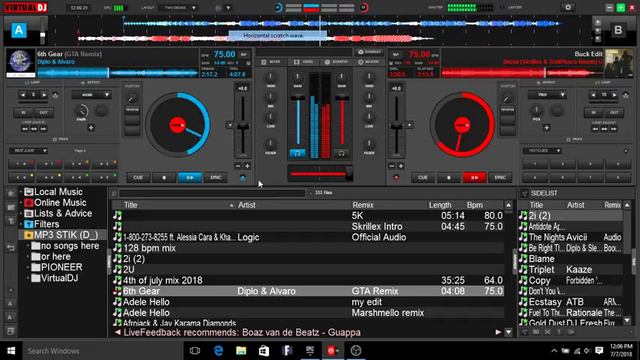The height and width of the screenshot is (360, 640).
Task: Sort browser by Artist column header
Action: coord(247,205)
